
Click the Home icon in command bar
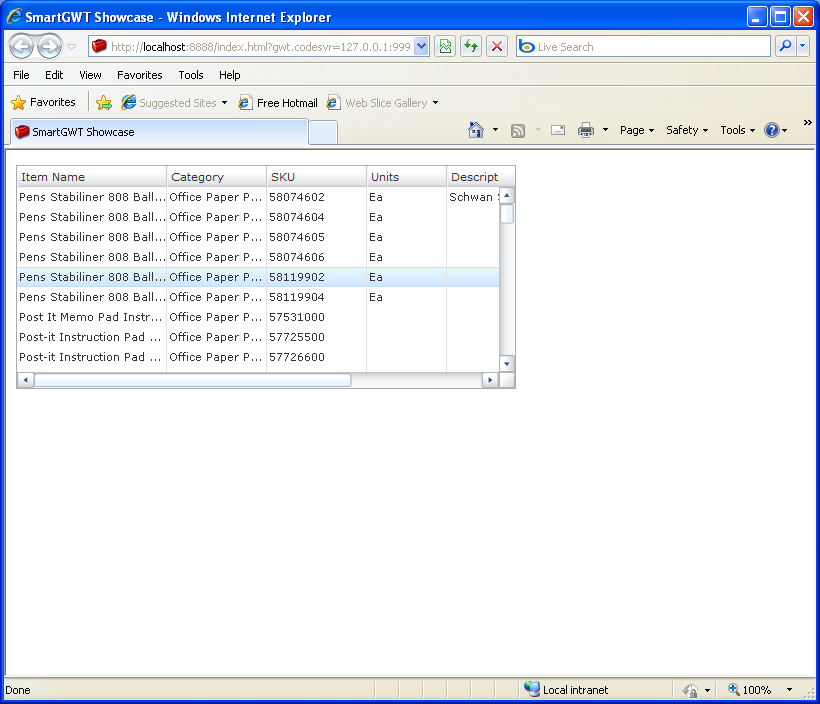[475, 130]
